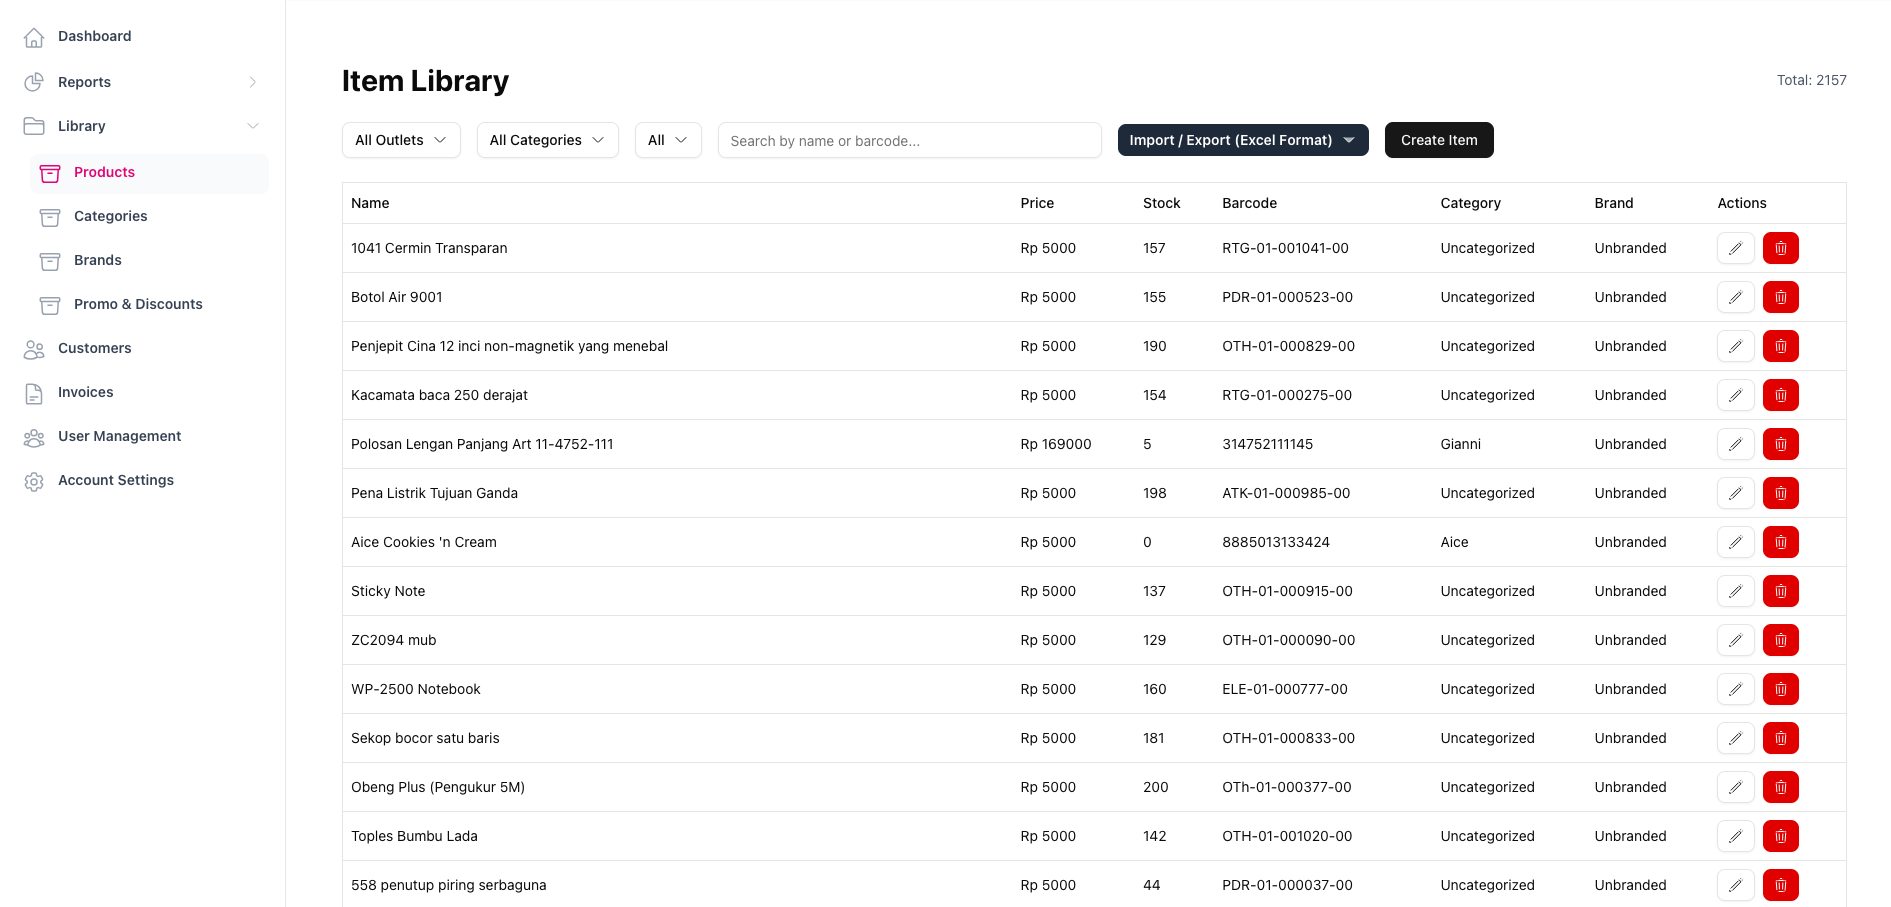This screenshot has height=907, width=1891.
Task: Go to Promo & Discounts page
Action: pos(138,304)
